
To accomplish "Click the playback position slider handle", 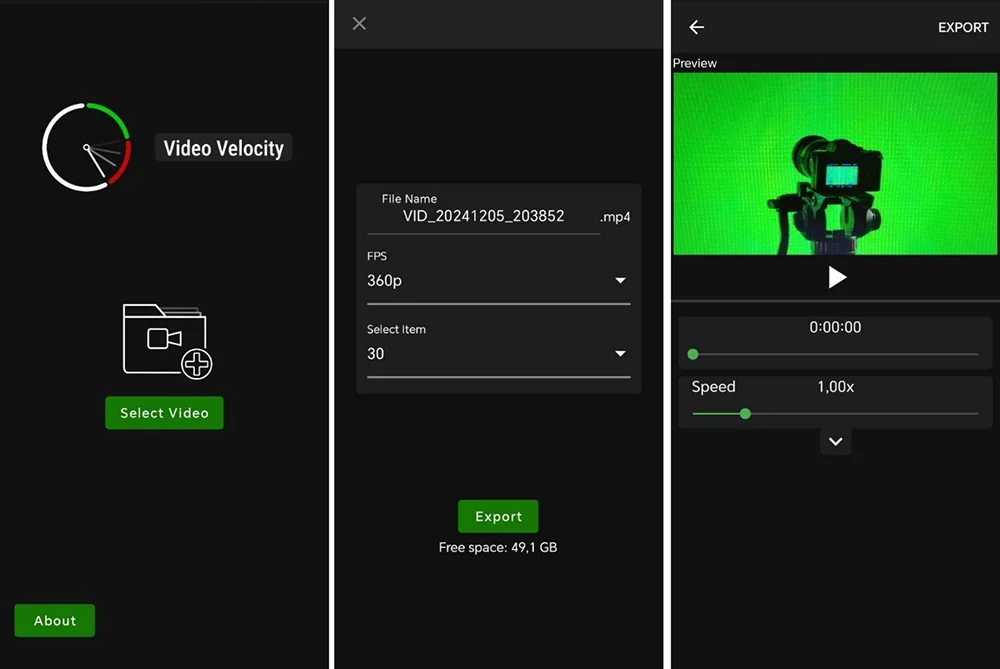I will pos(693,354).
